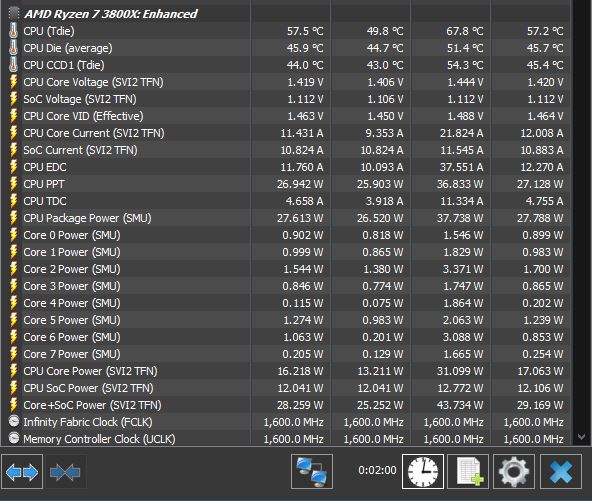Select Core 2 Power (SMU) label

click(72, 269)
